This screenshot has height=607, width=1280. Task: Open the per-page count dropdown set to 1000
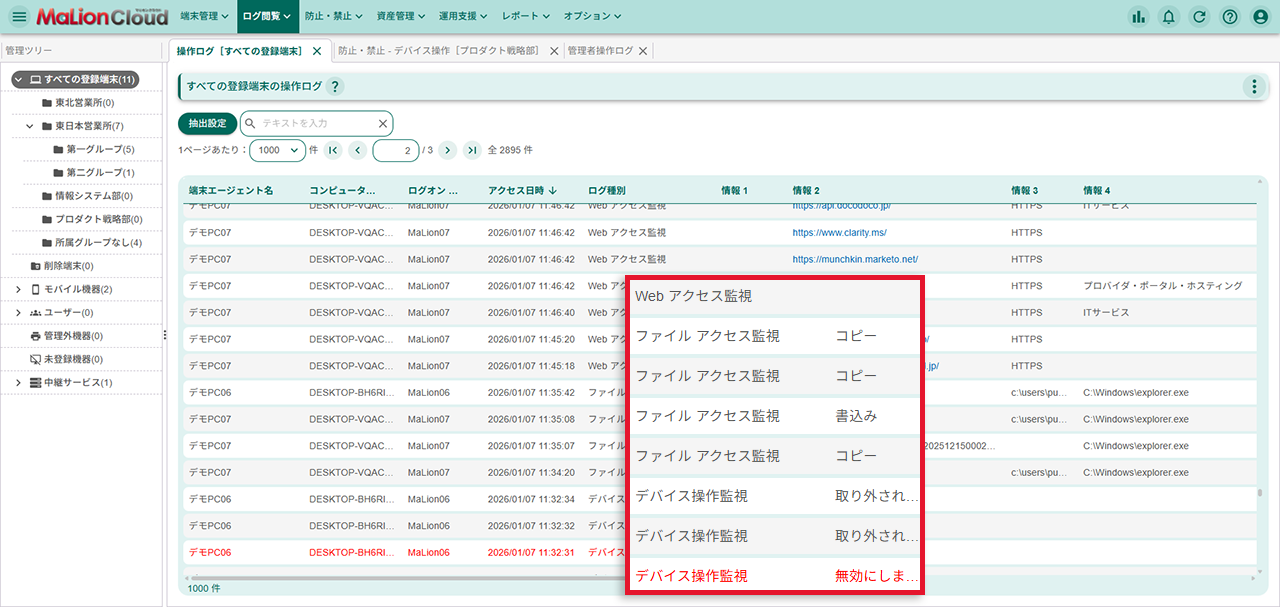pos(277,148)
